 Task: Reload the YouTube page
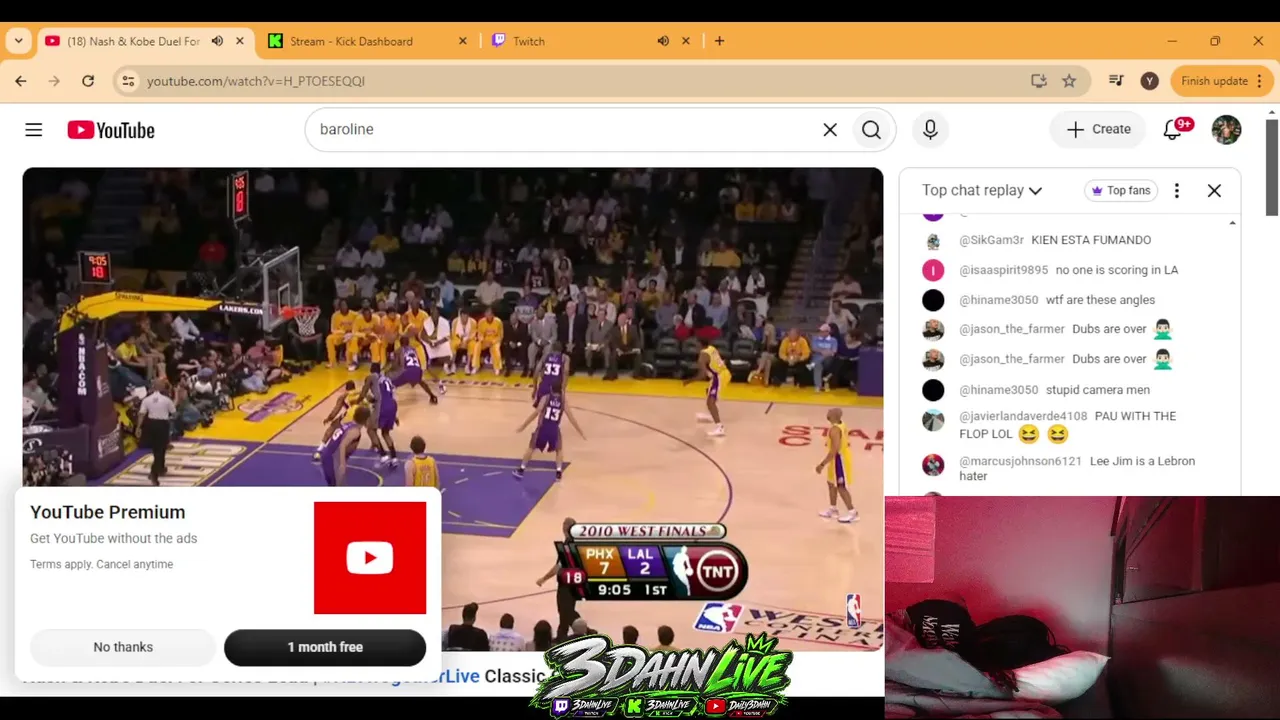(x=88, y=81)
